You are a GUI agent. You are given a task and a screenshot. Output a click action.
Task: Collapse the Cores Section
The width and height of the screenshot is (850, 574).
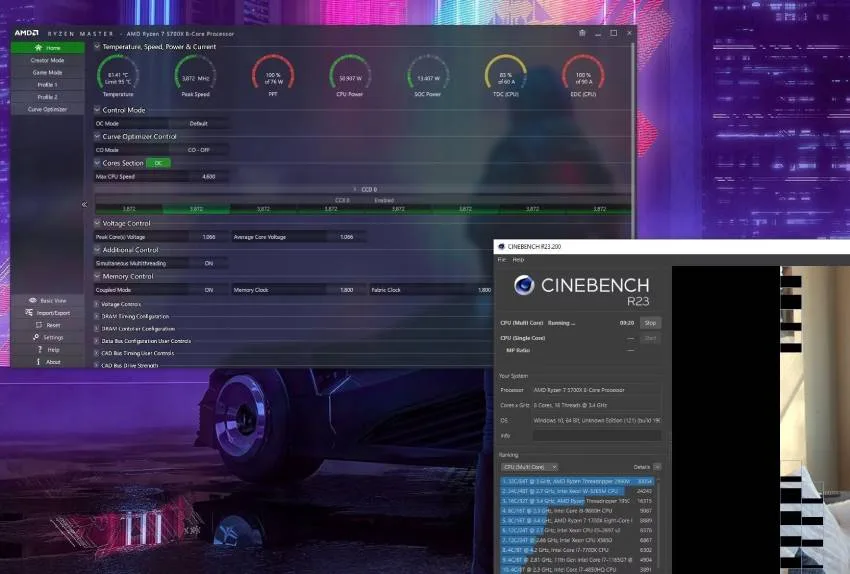click(97, 163)
